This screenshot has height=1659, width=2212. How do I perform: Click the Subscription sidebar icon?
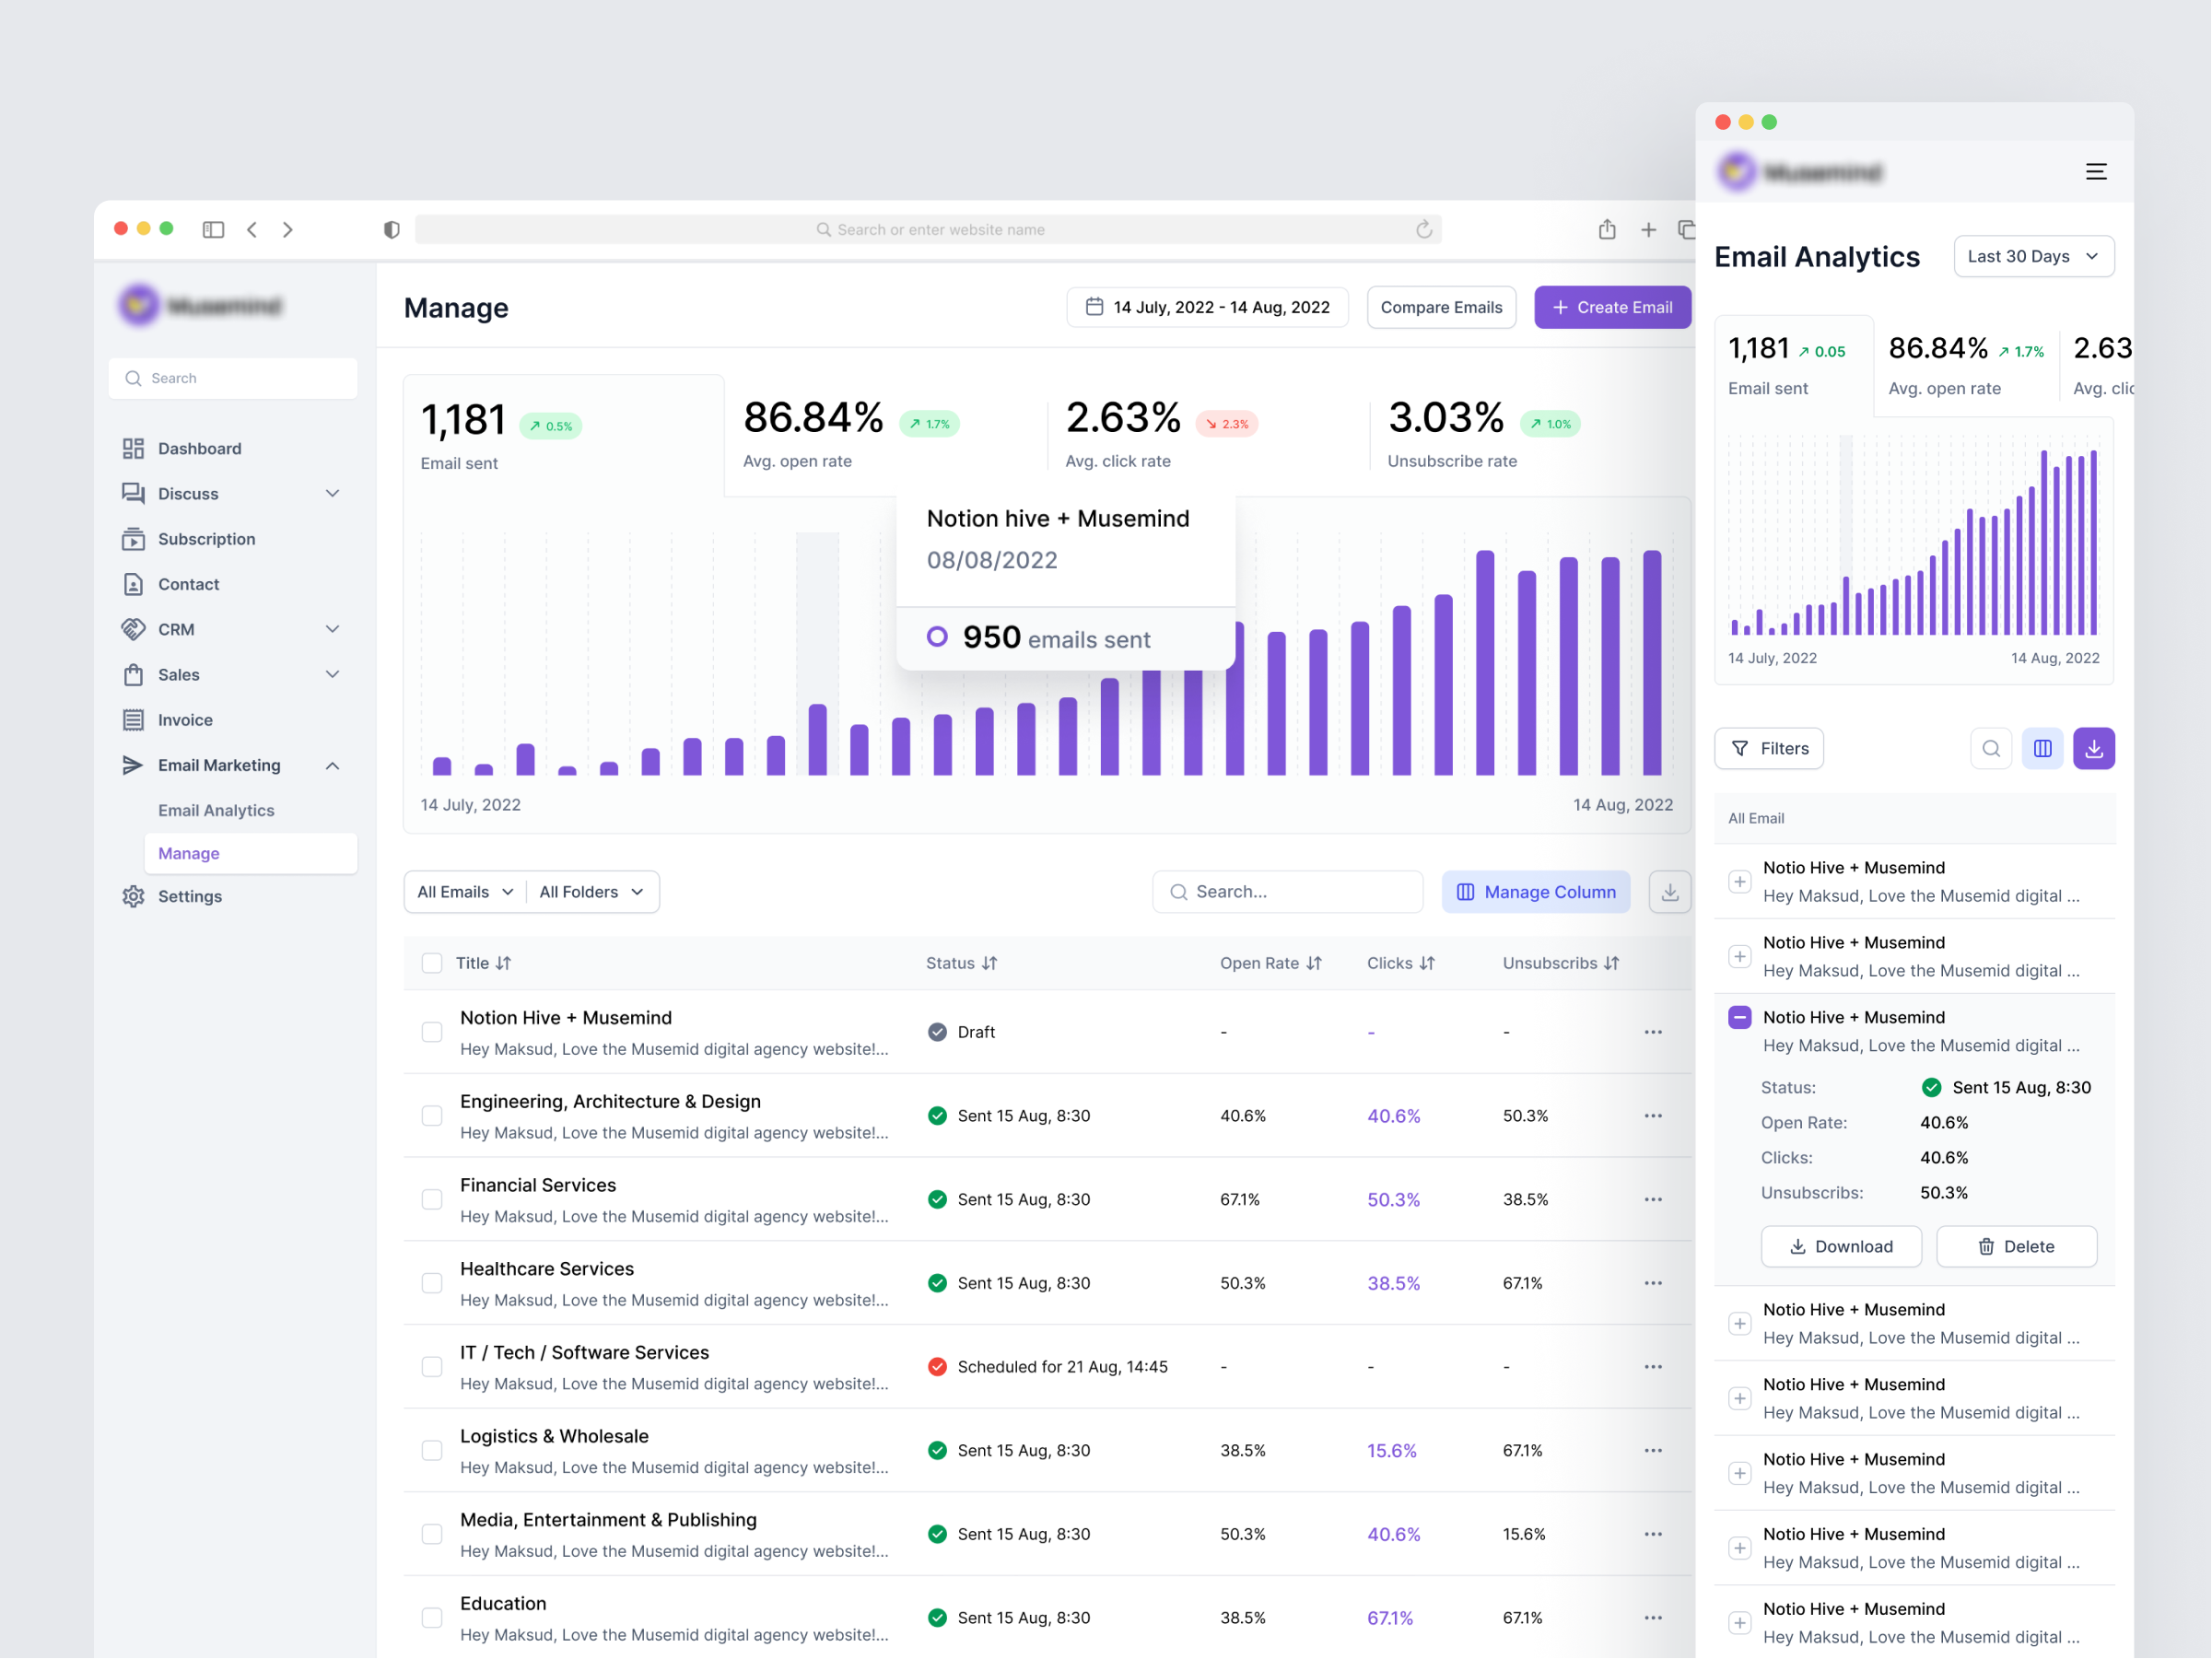[x=134, y=539]
